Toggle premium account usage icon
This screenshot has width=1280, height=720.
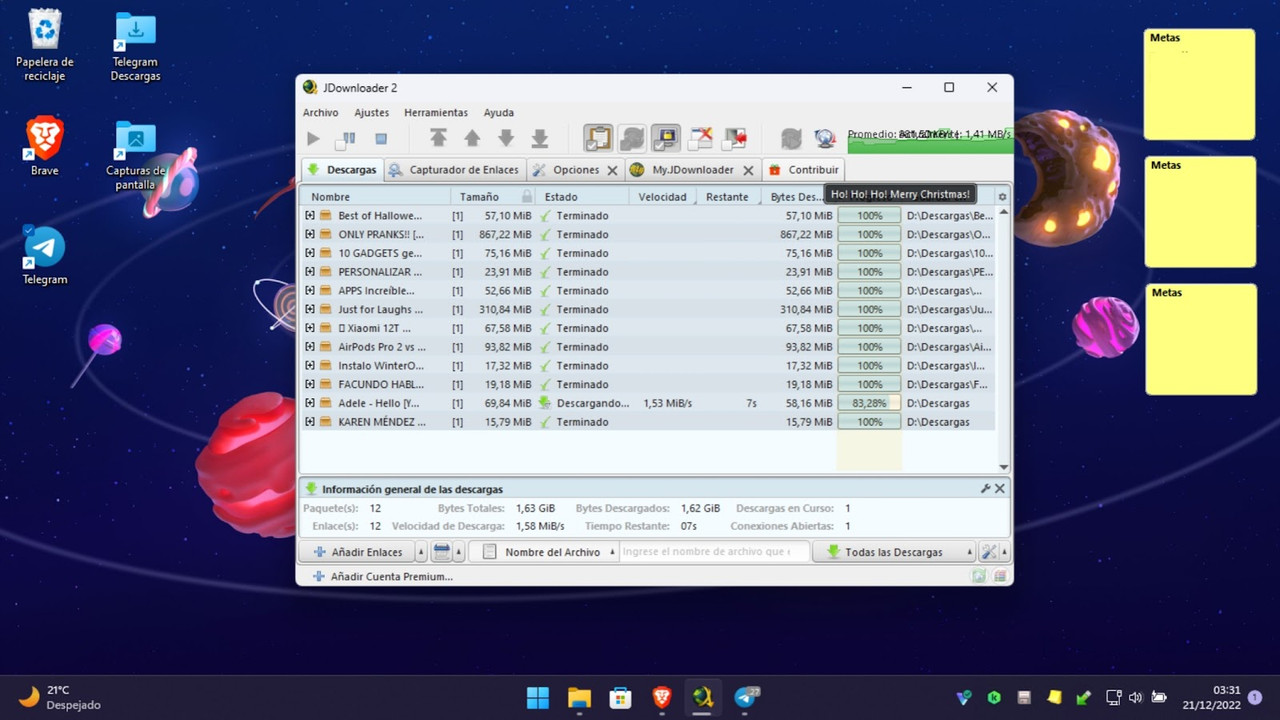[666, 138]
